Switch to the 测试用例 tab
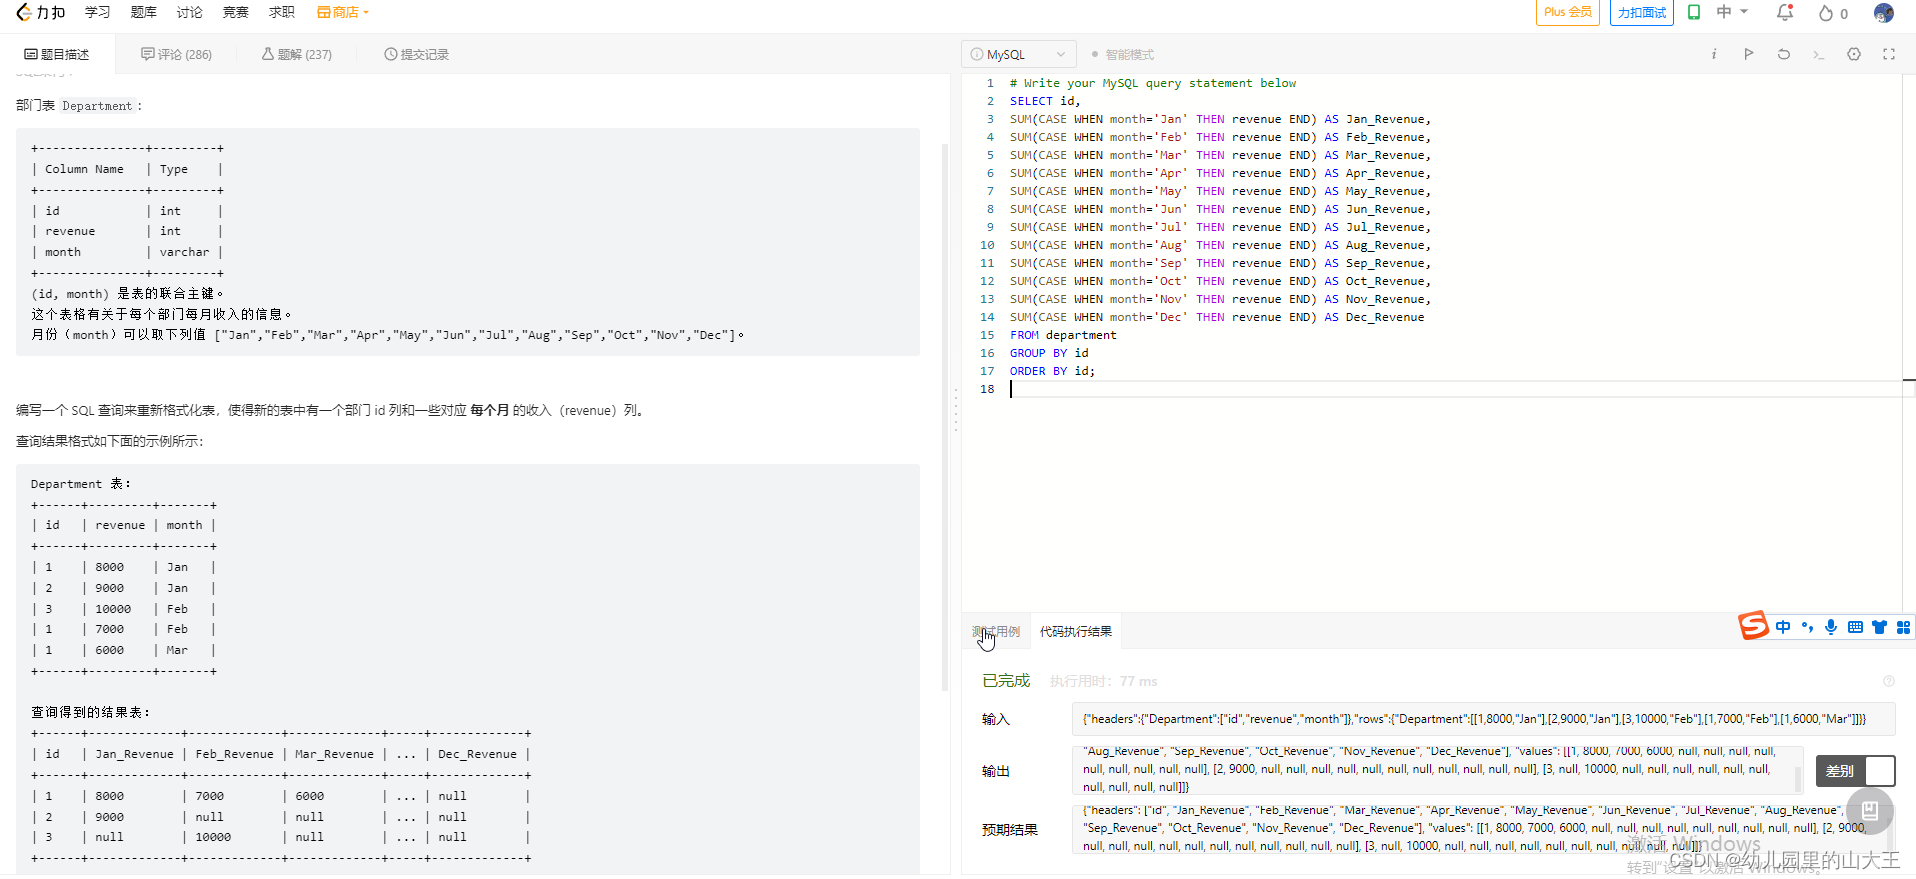The height and width of the screenshot is (879, 1916). tap(996, 631)
